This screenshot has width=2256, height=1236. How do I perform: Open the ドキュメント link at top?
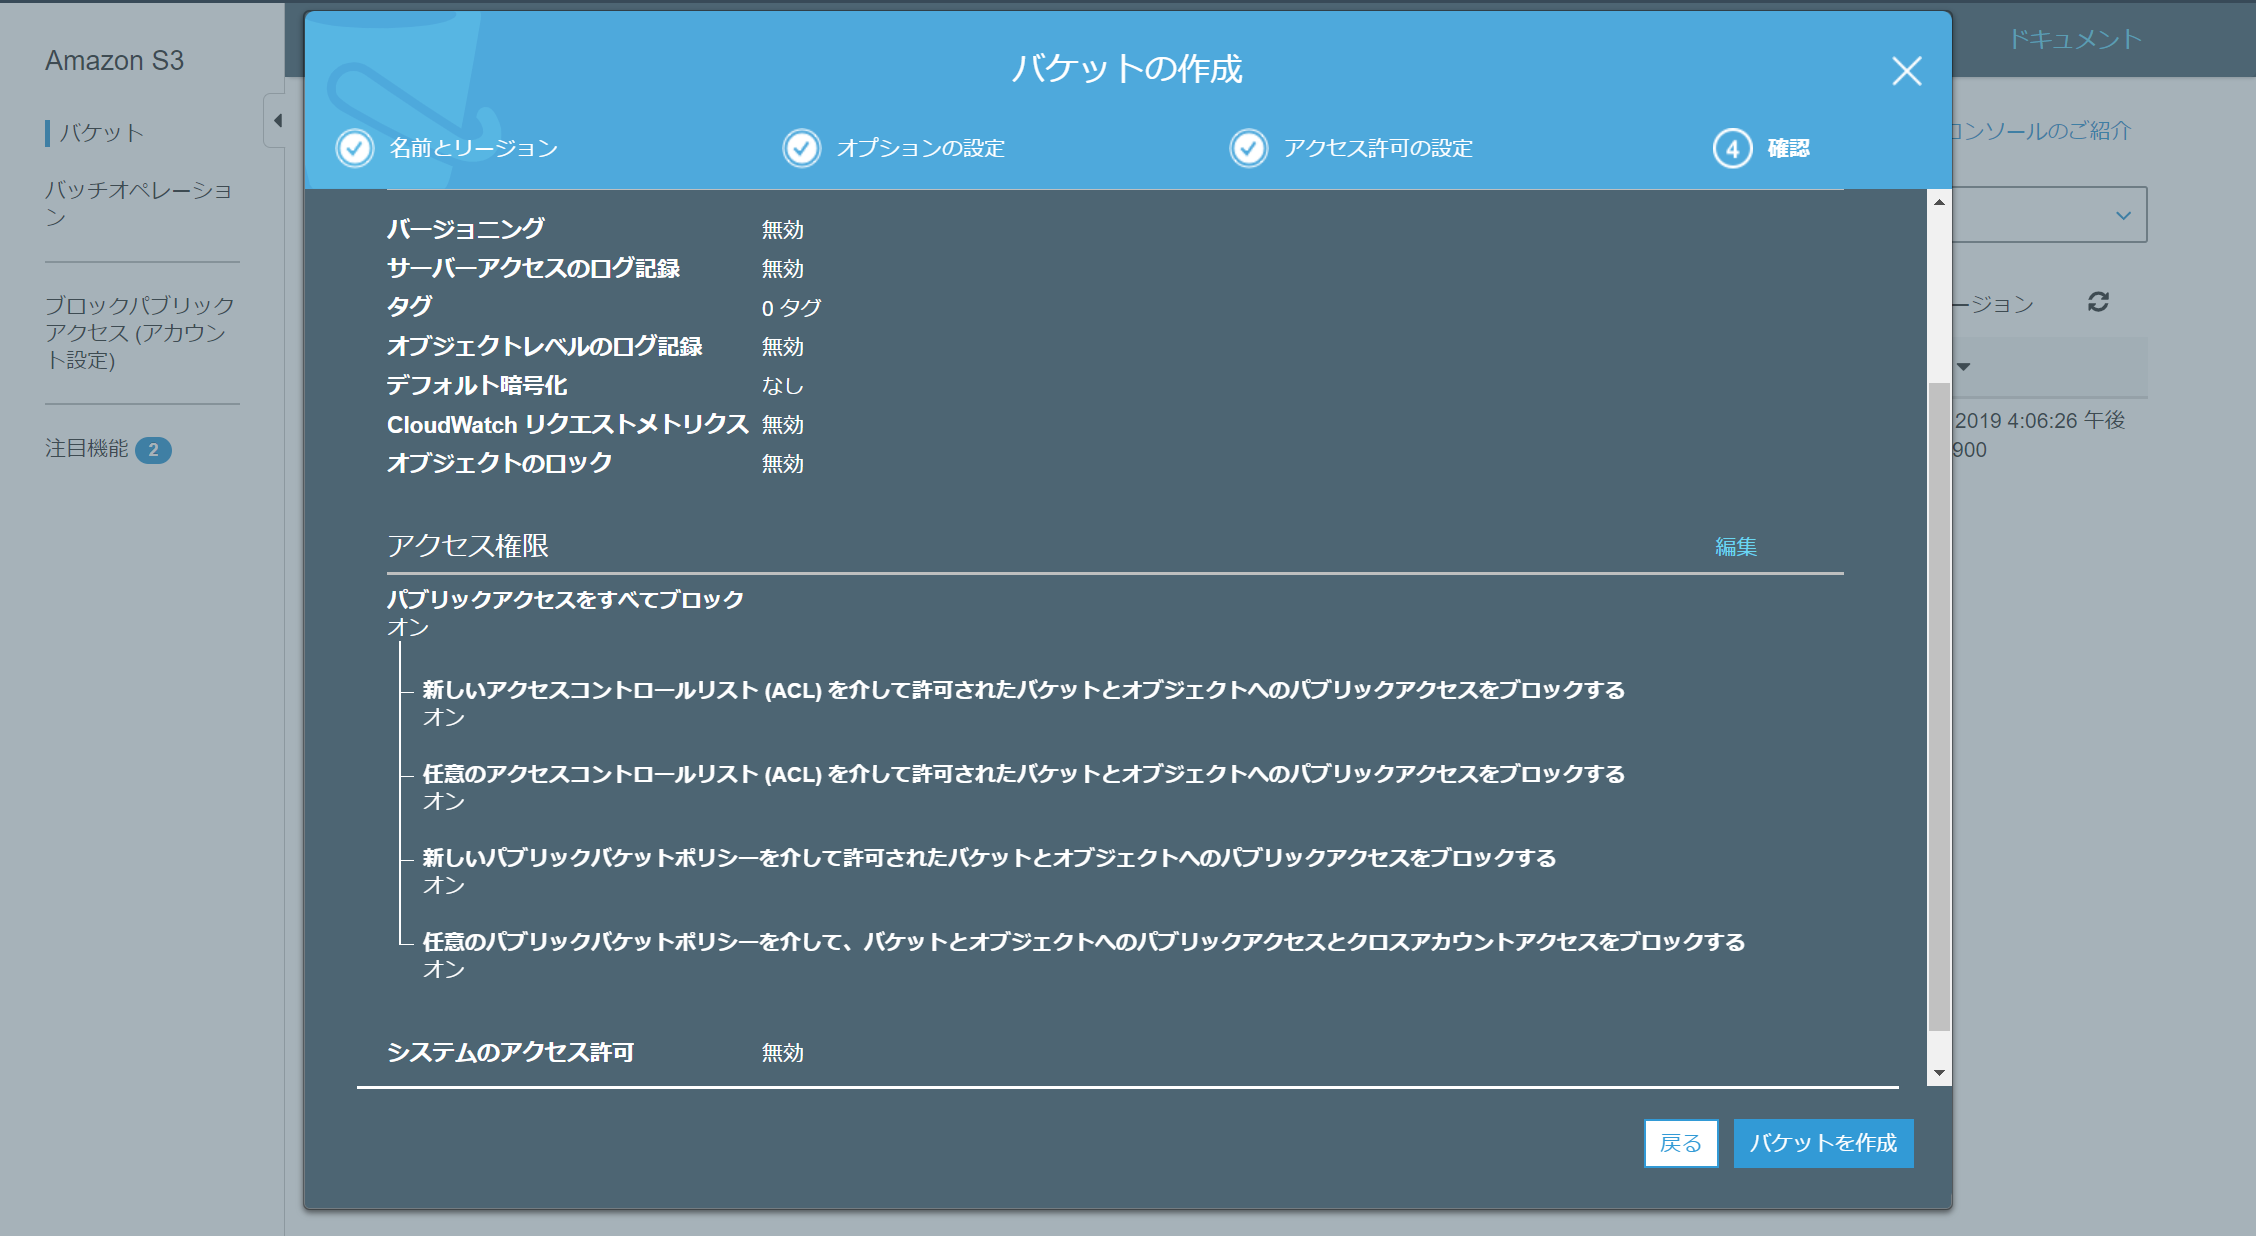click(2074, 39)
